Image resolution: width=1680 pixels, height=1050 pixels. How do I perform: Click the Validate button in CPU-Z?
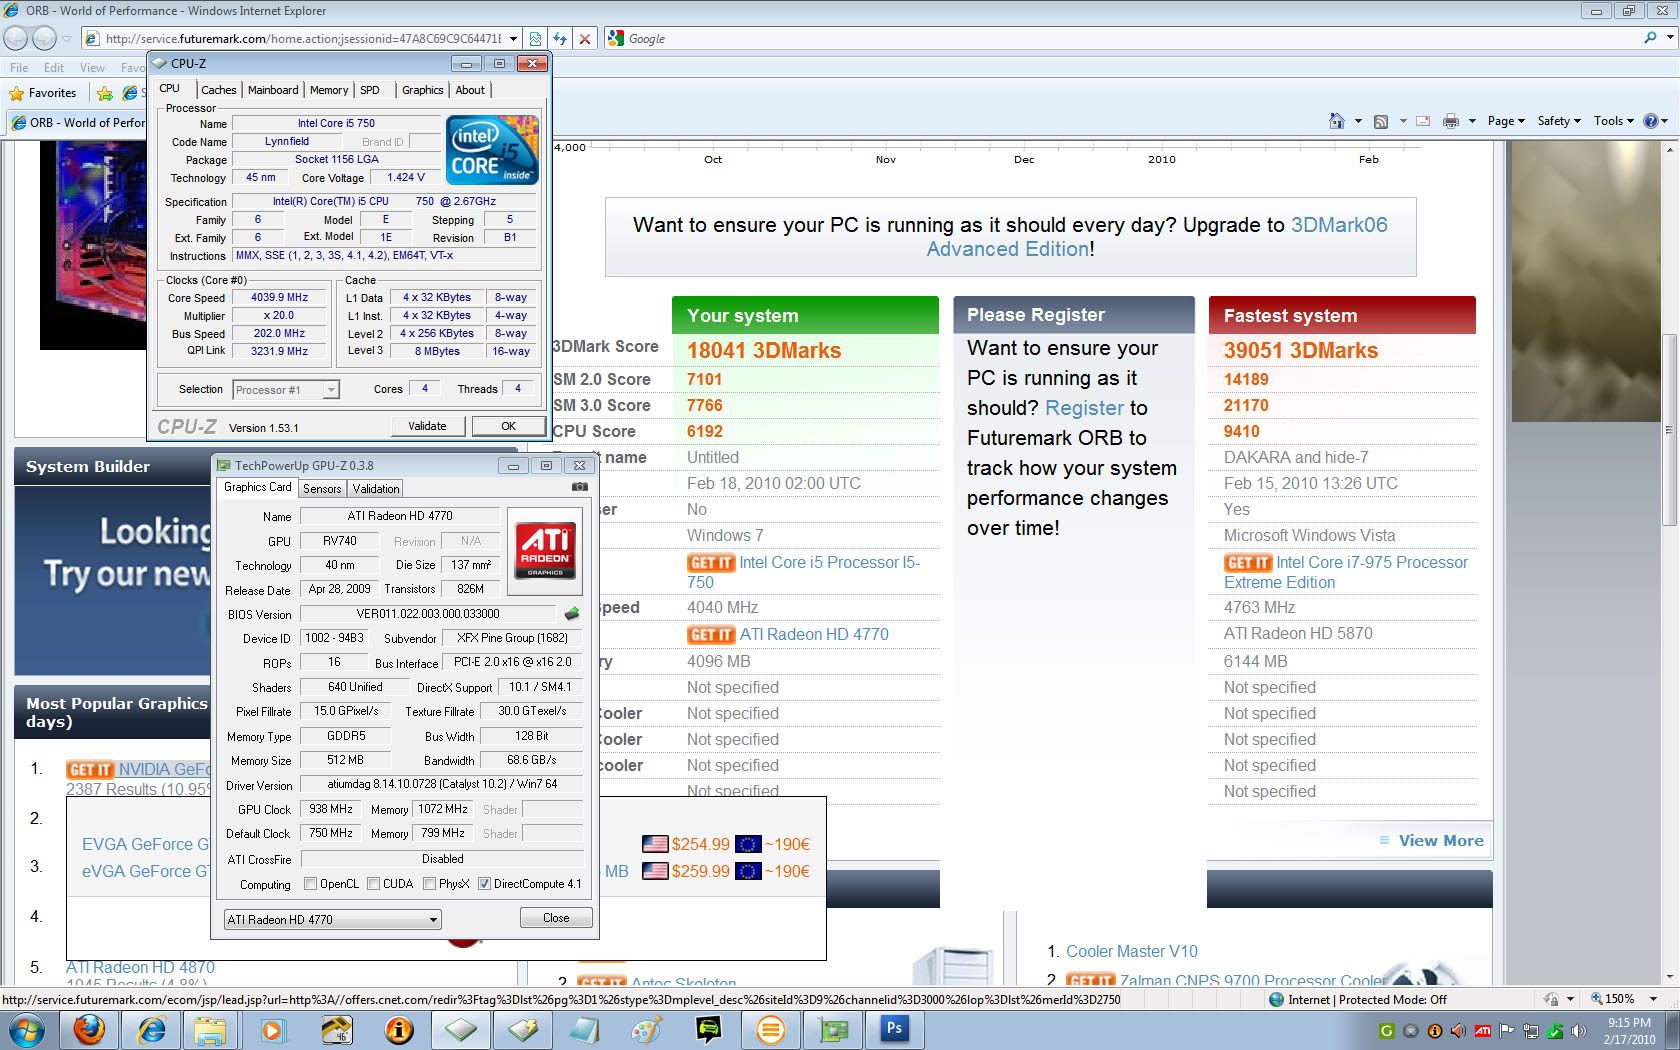(427, 426)
